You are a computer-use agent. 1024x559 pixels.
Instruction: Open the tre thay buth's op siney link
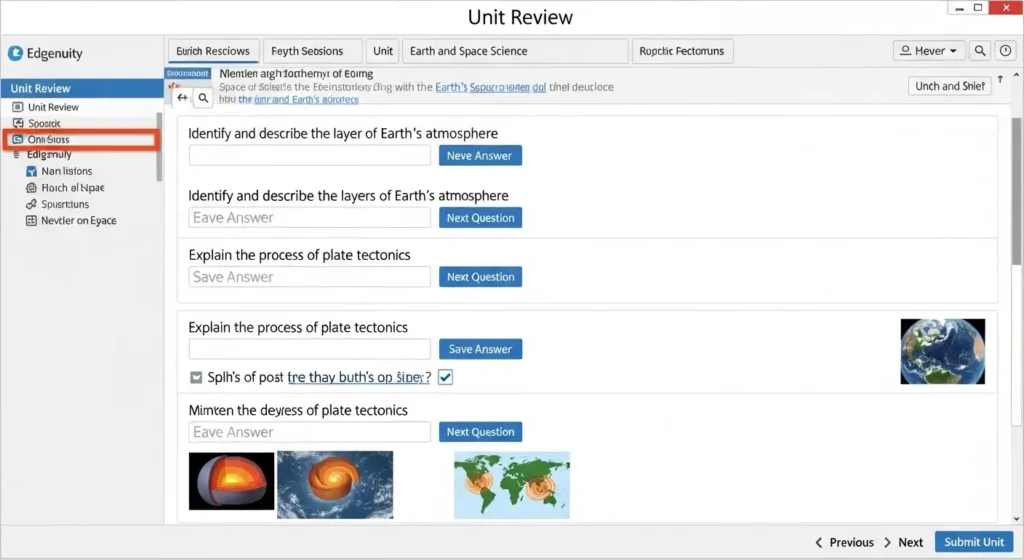pos(359,377)
